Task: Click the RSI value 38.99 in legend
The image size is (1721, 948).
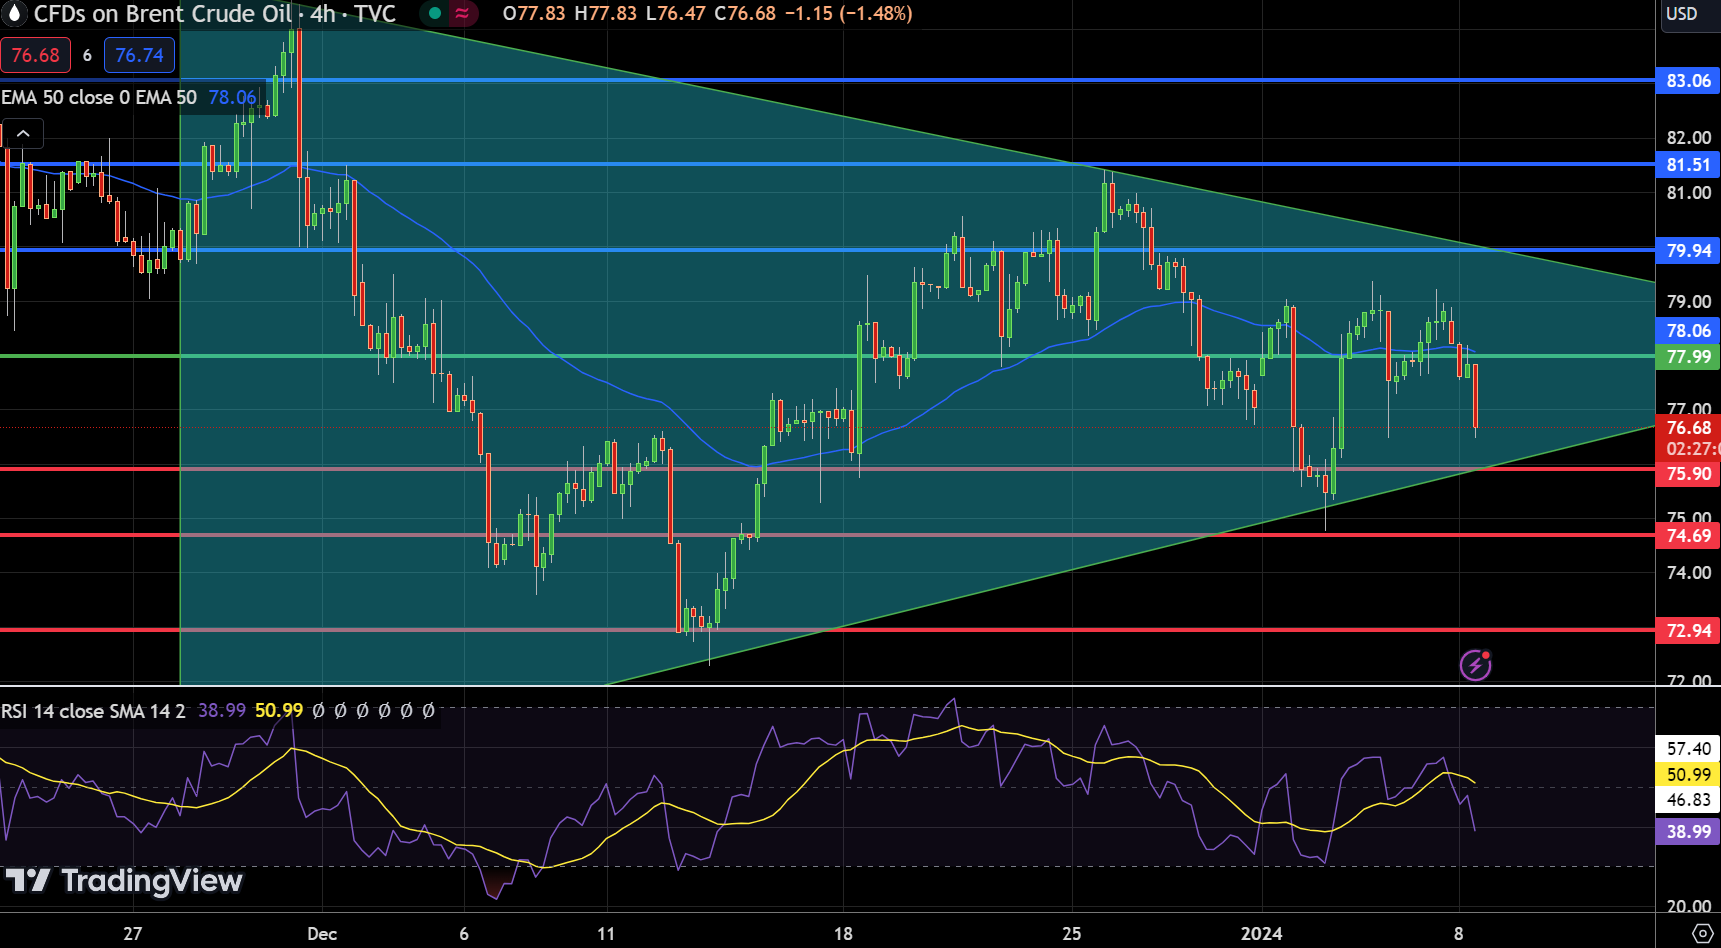Action: pos(222,711)
